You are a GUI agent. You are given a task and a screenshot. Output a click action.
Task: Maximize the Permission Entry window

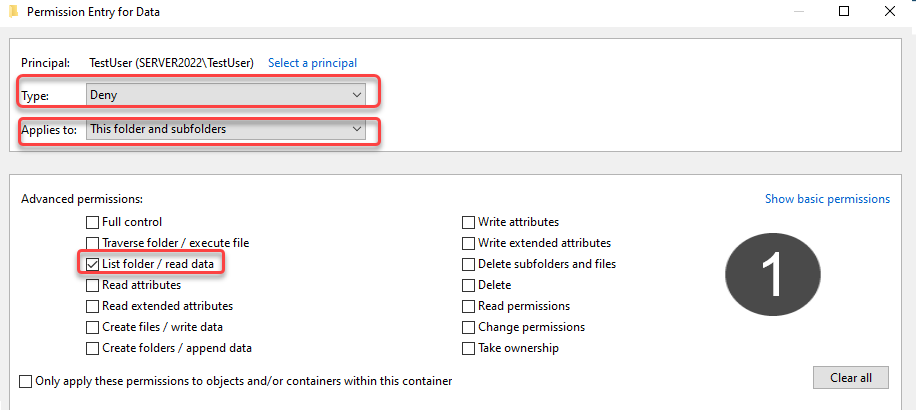pyautogui.click(x=844, y=11)
